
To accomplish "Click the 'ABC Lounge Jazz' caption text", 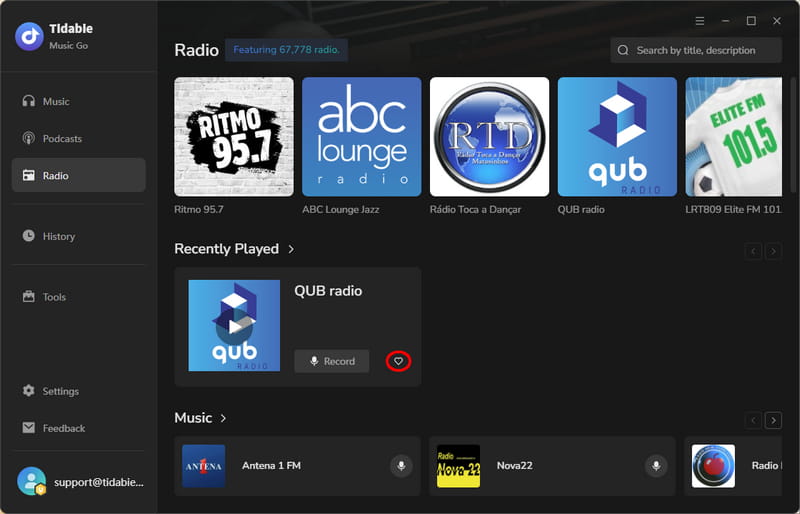I will tap(340, 209).
